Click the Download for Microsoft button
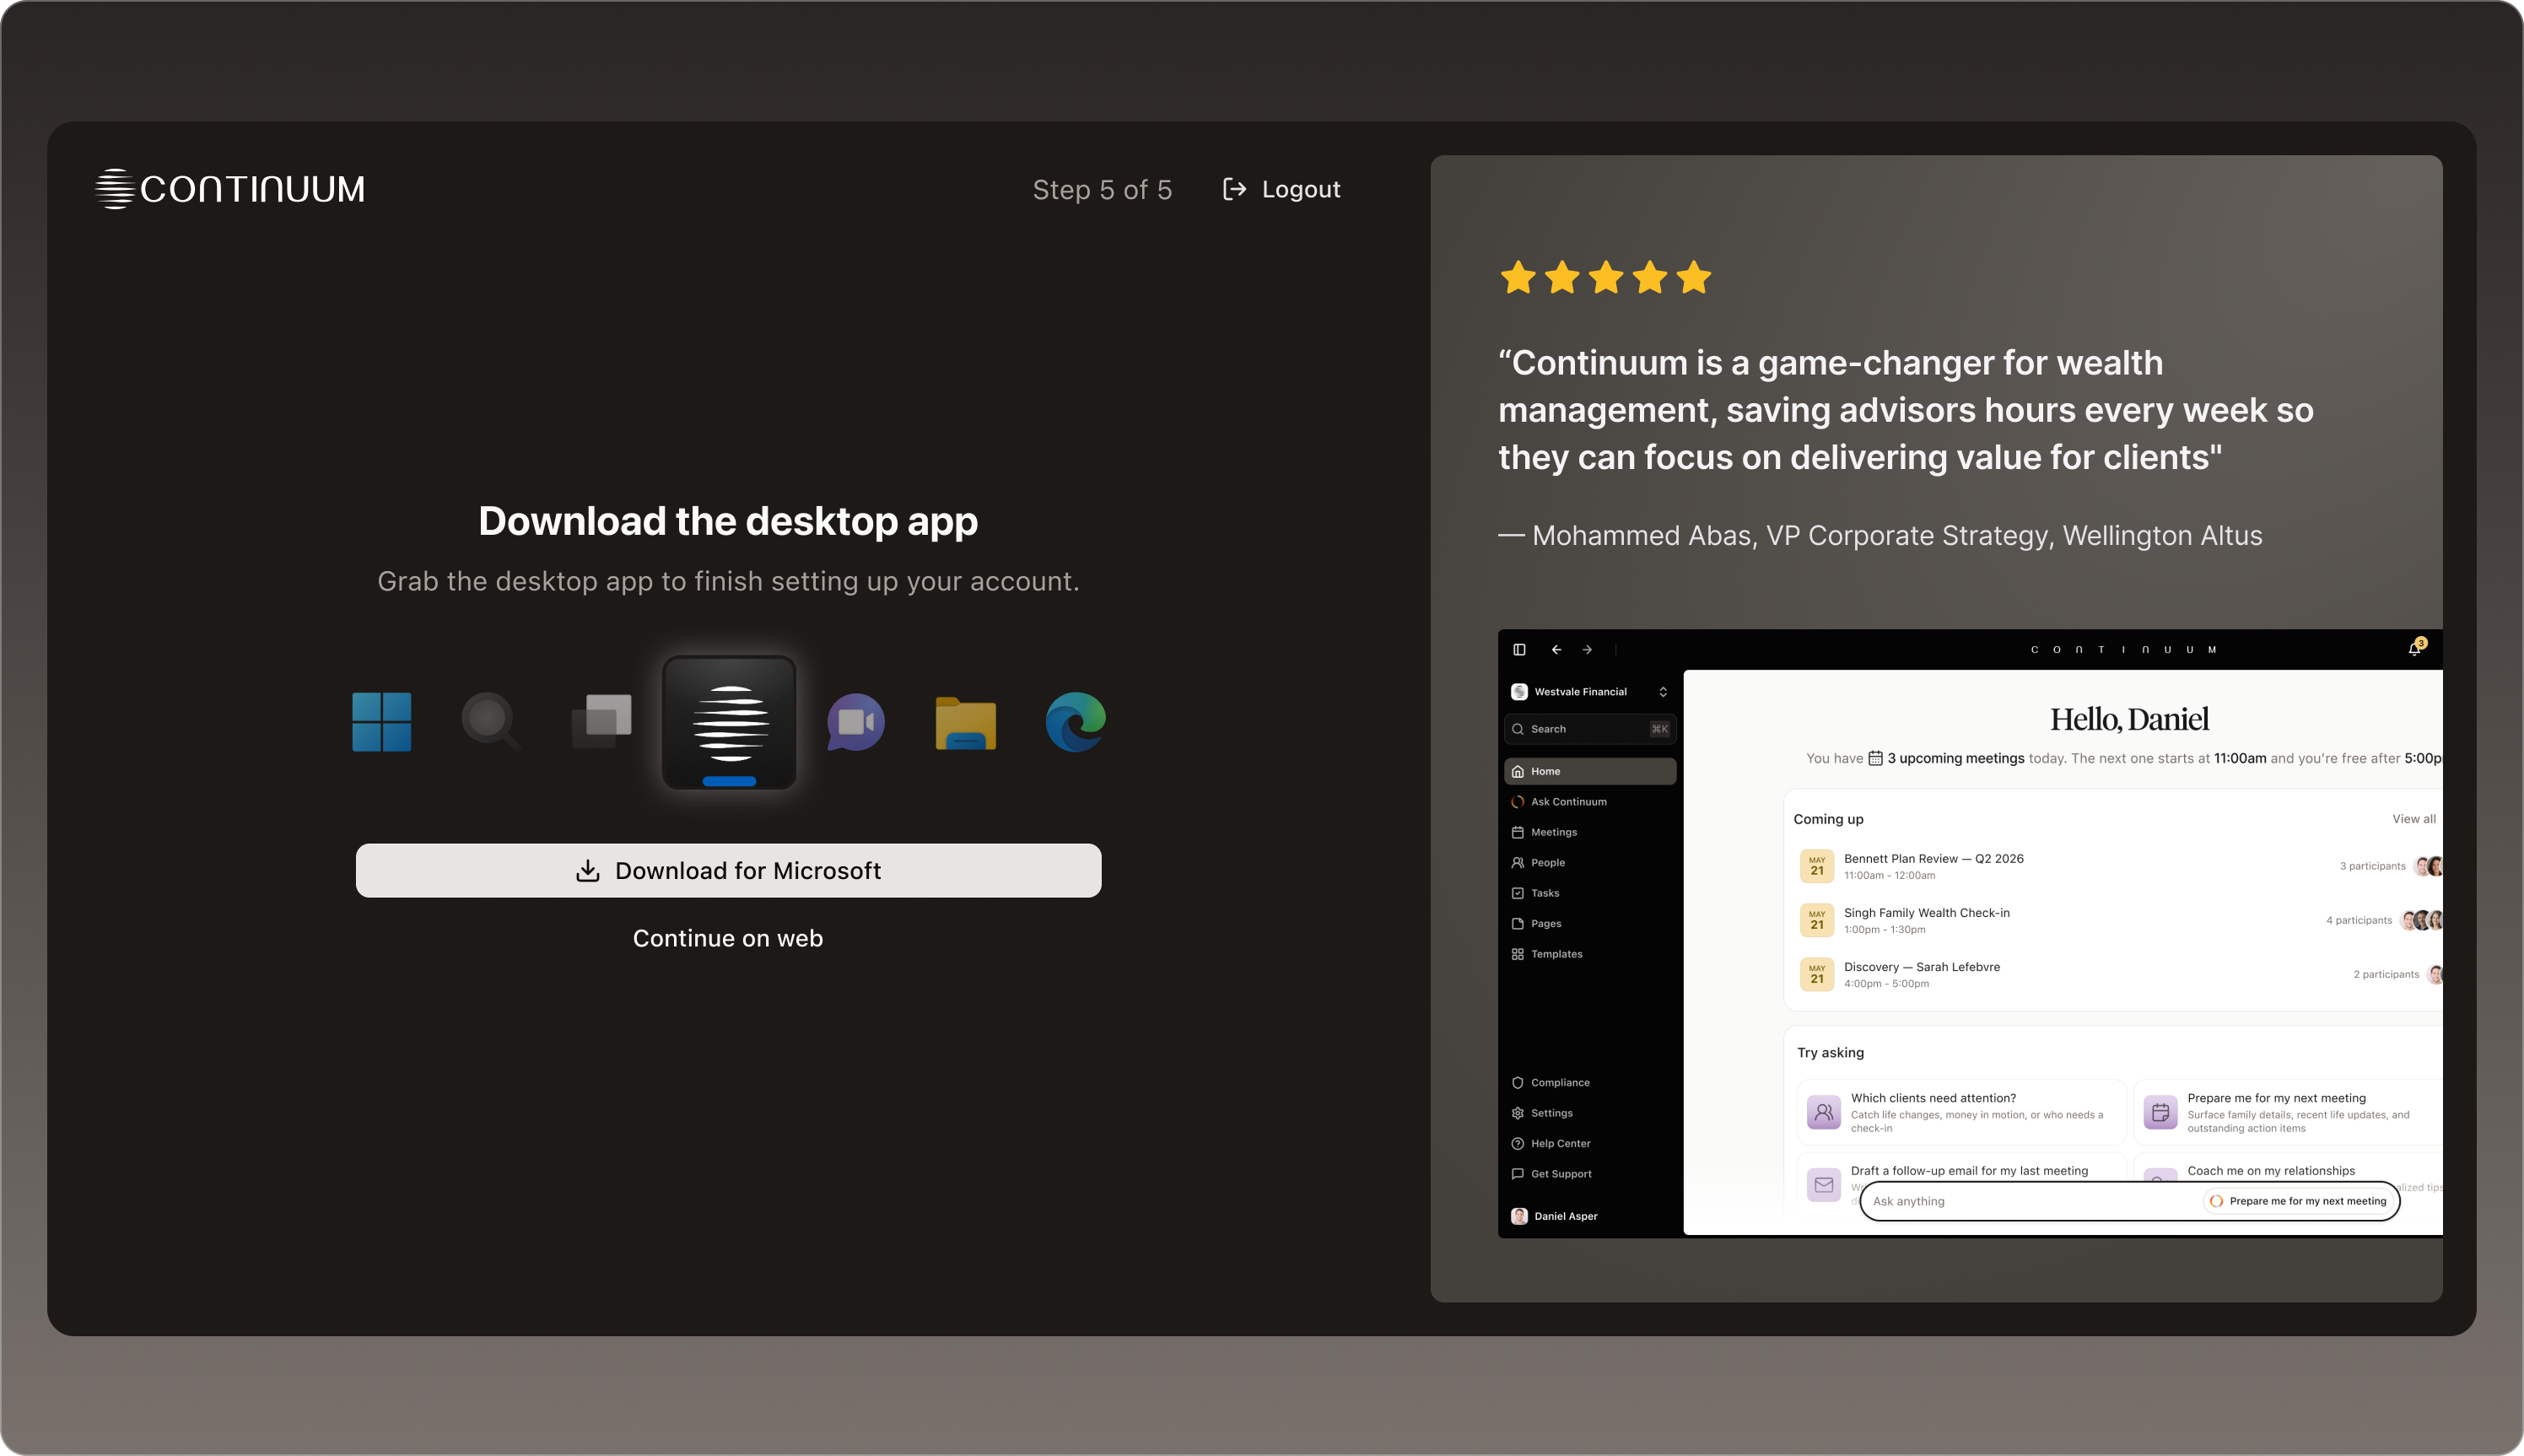The image size is (2524, 1456). 728,871
